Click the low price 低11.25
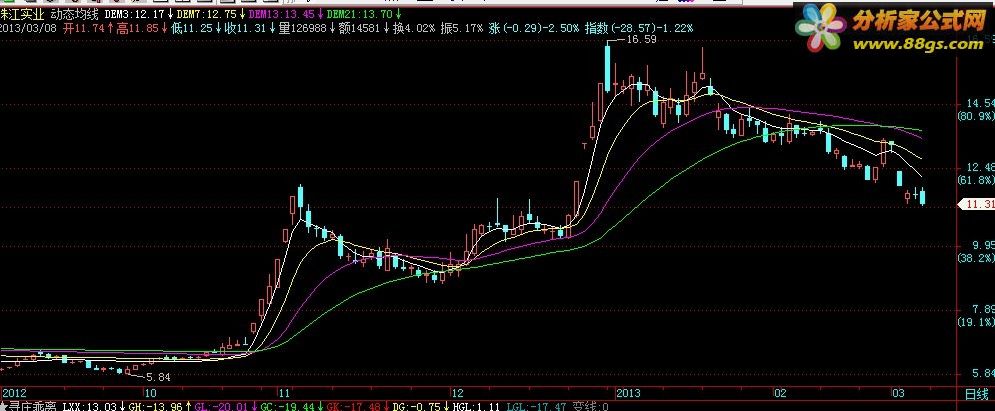Viewport: 995px width, 411px height. (x=192, y=28)
